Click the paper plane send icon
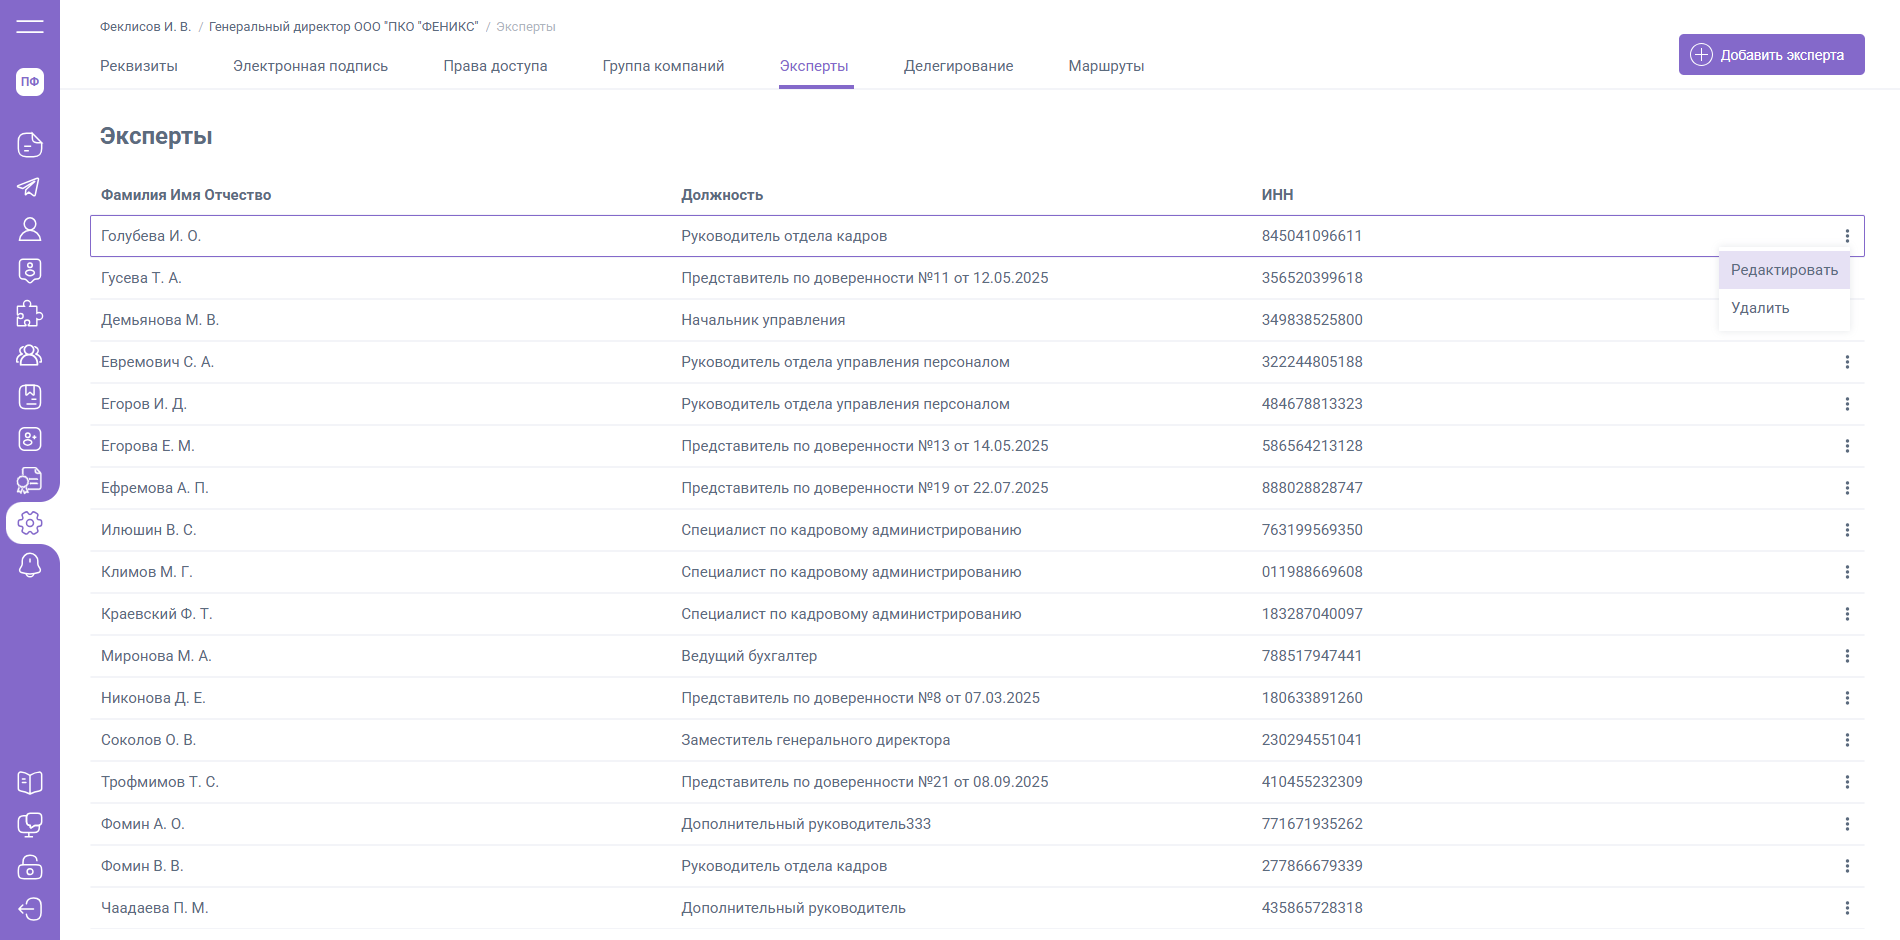Screen dimensions: 1900x940 [x=30, y=187]
